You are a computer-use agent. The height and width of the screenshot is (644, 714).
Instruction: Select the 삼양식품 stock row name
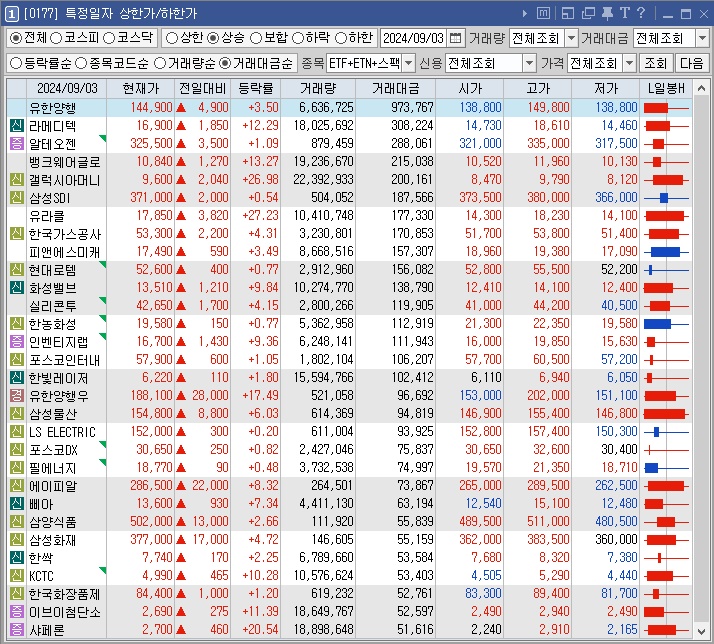53,522
